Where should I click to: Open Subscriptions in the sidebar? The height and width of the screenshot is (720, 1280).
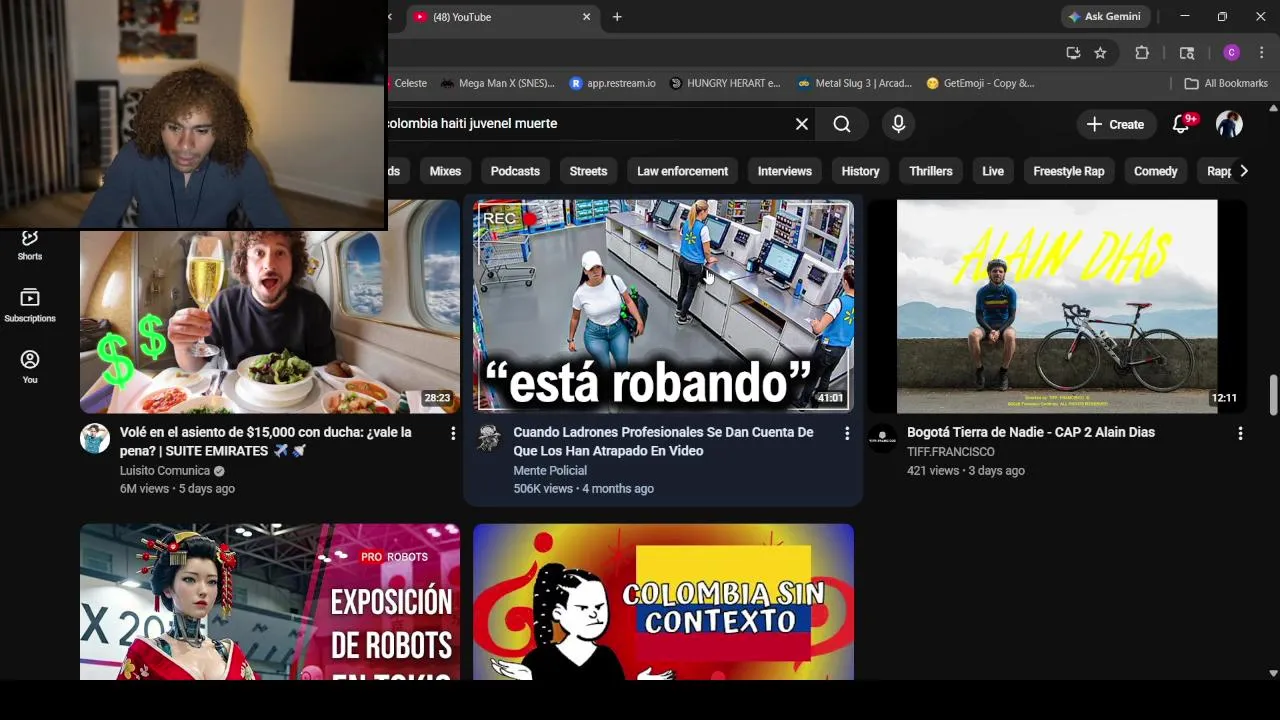tap(30, 306)
